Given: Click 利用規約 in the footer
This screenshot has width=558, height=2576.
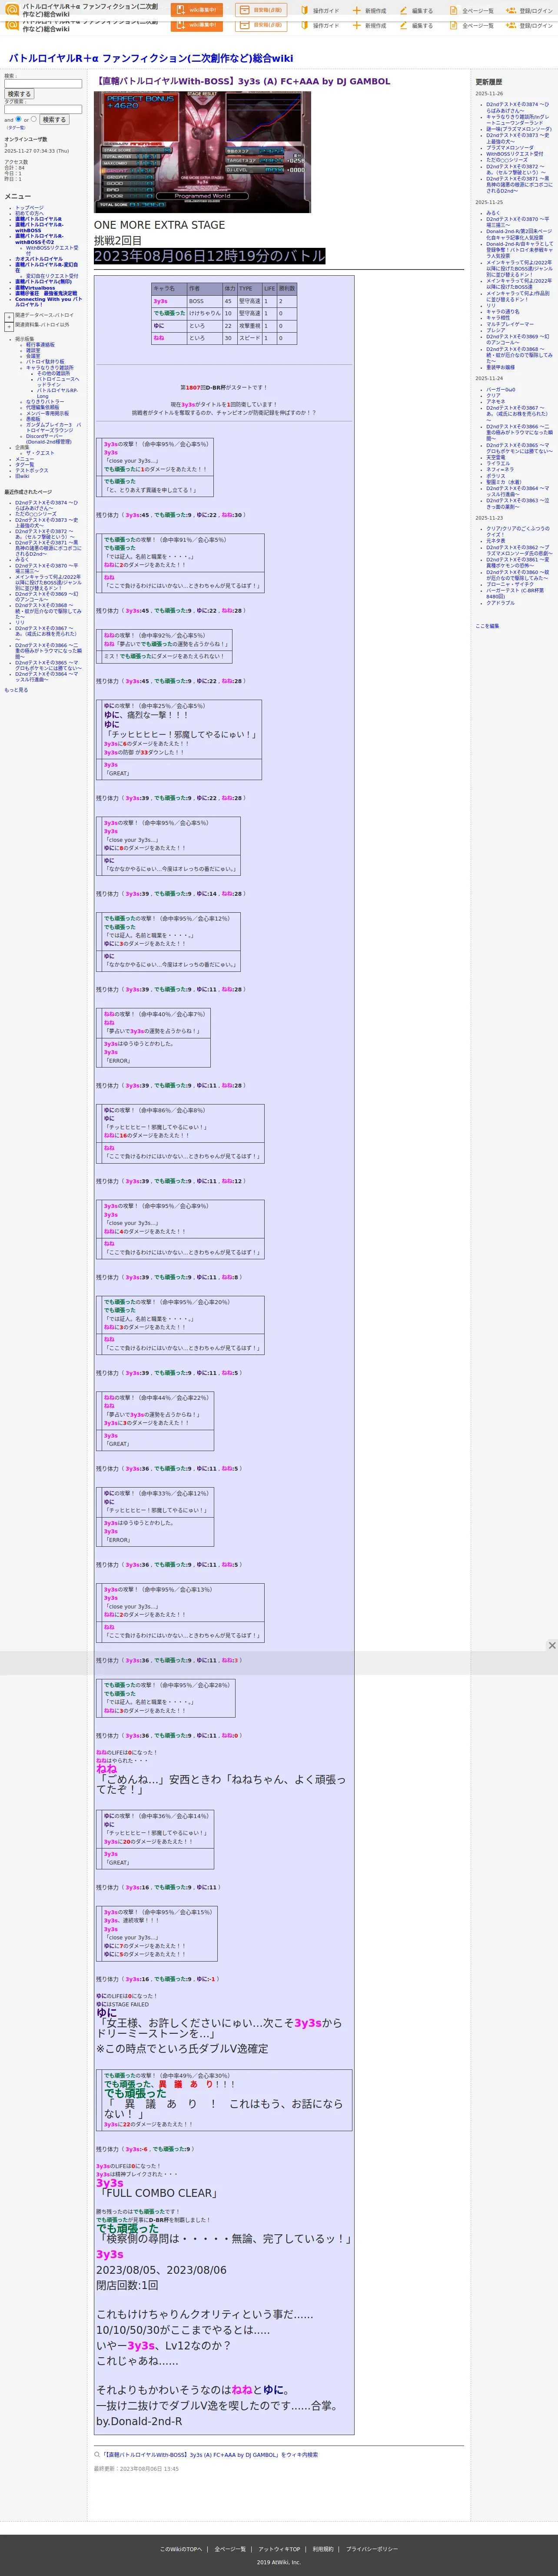Looking at the screenshot, I should coord(323,2549).
